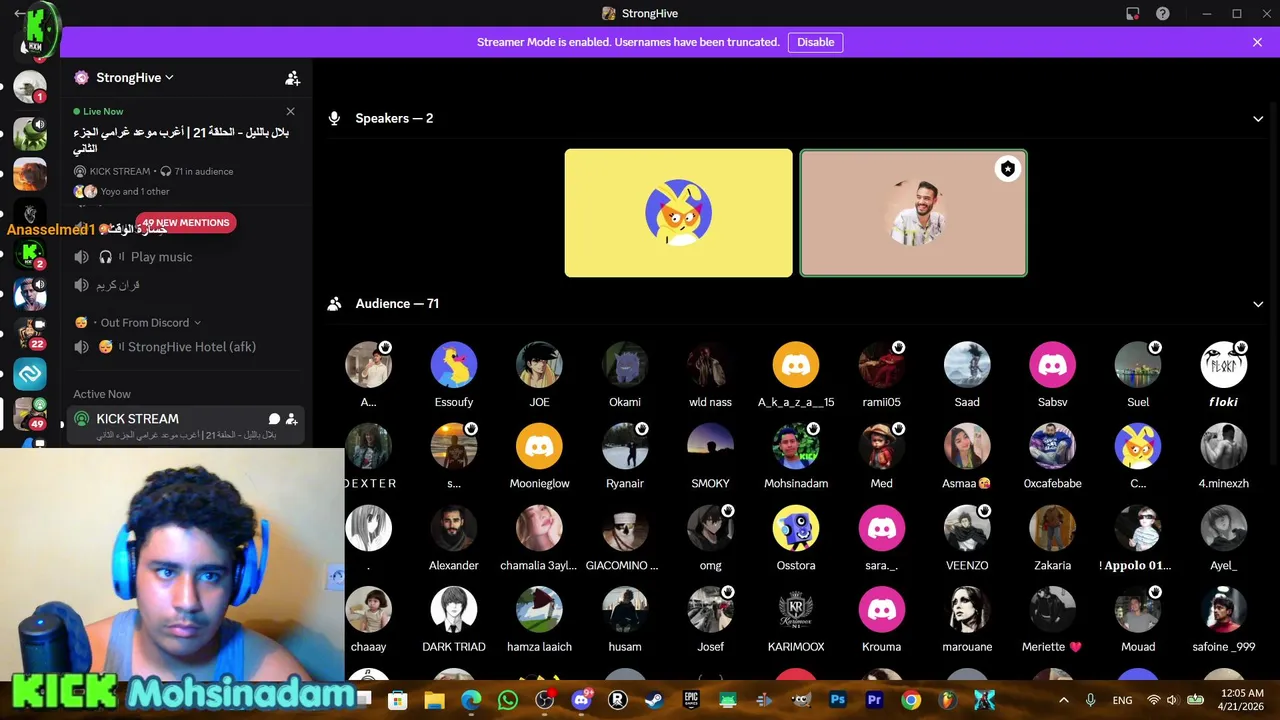Screen dimensions: 1280x720
Task: Click the moderator badge on the second speaker tile
Action: pos(1008,169)
